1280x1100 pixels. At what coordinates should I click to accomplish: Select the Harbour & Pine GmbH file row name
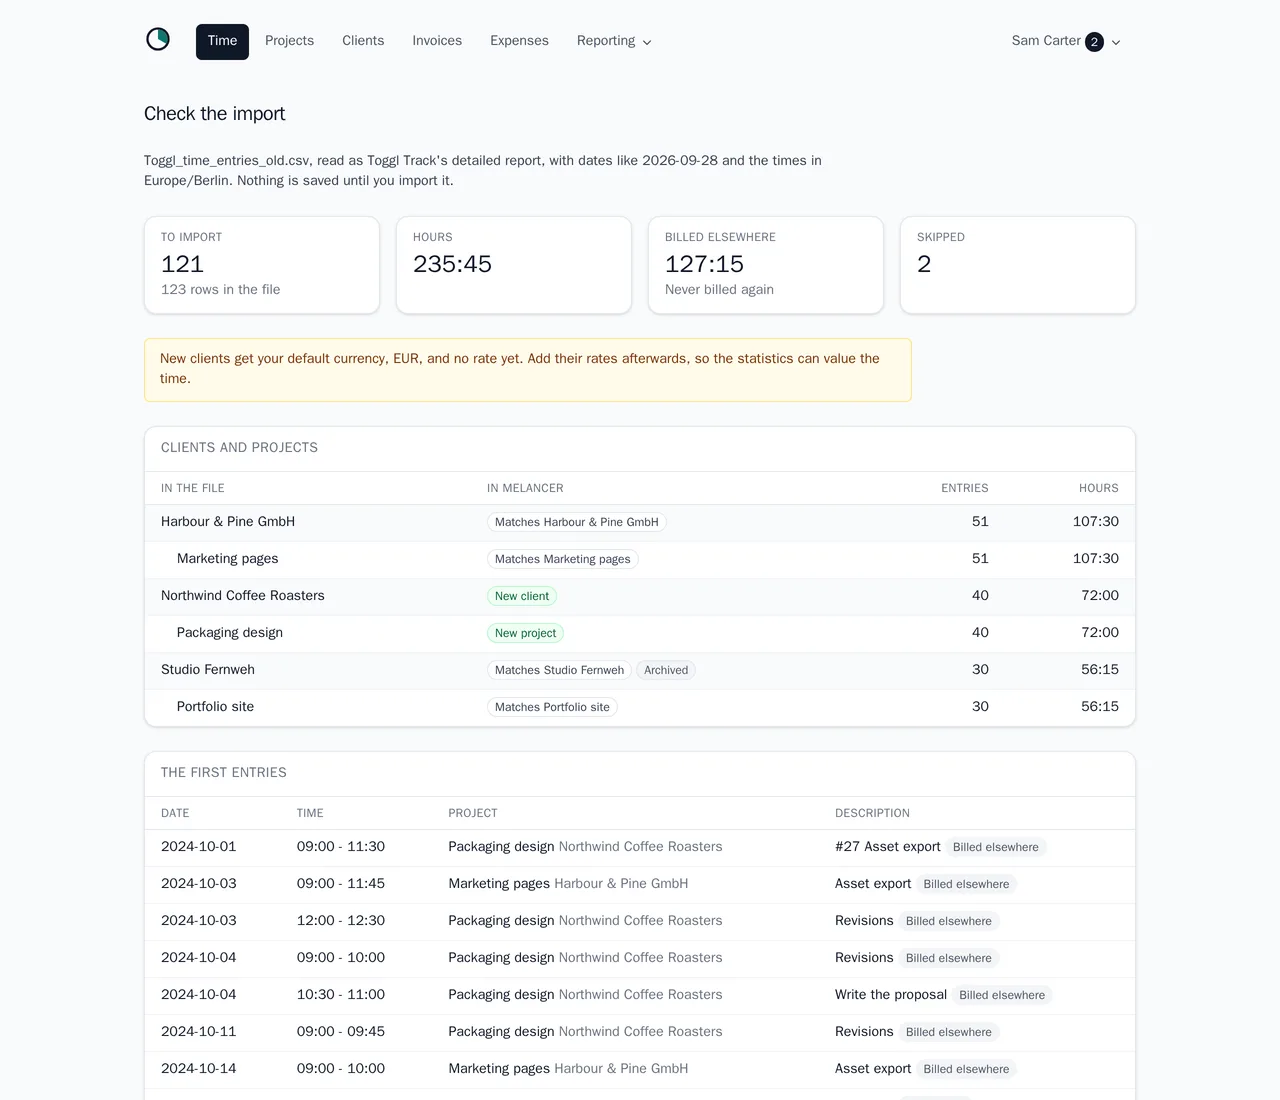[x=228, y=521]
